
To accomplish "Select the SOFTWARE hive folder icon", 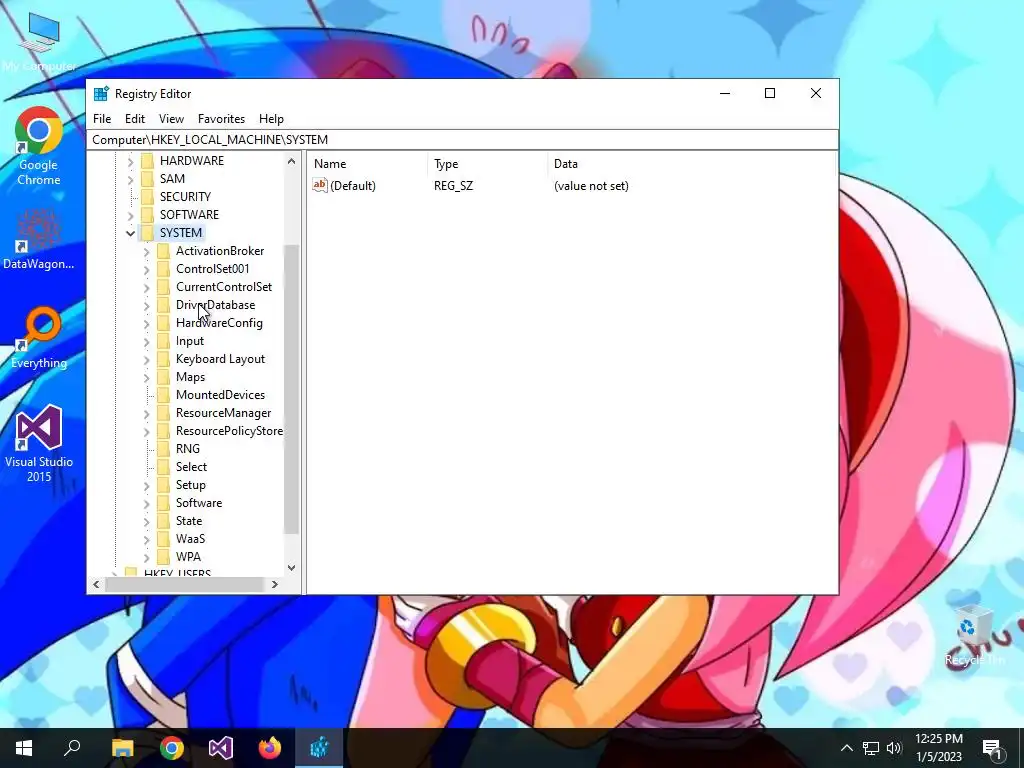I will (x=148, y=215).
